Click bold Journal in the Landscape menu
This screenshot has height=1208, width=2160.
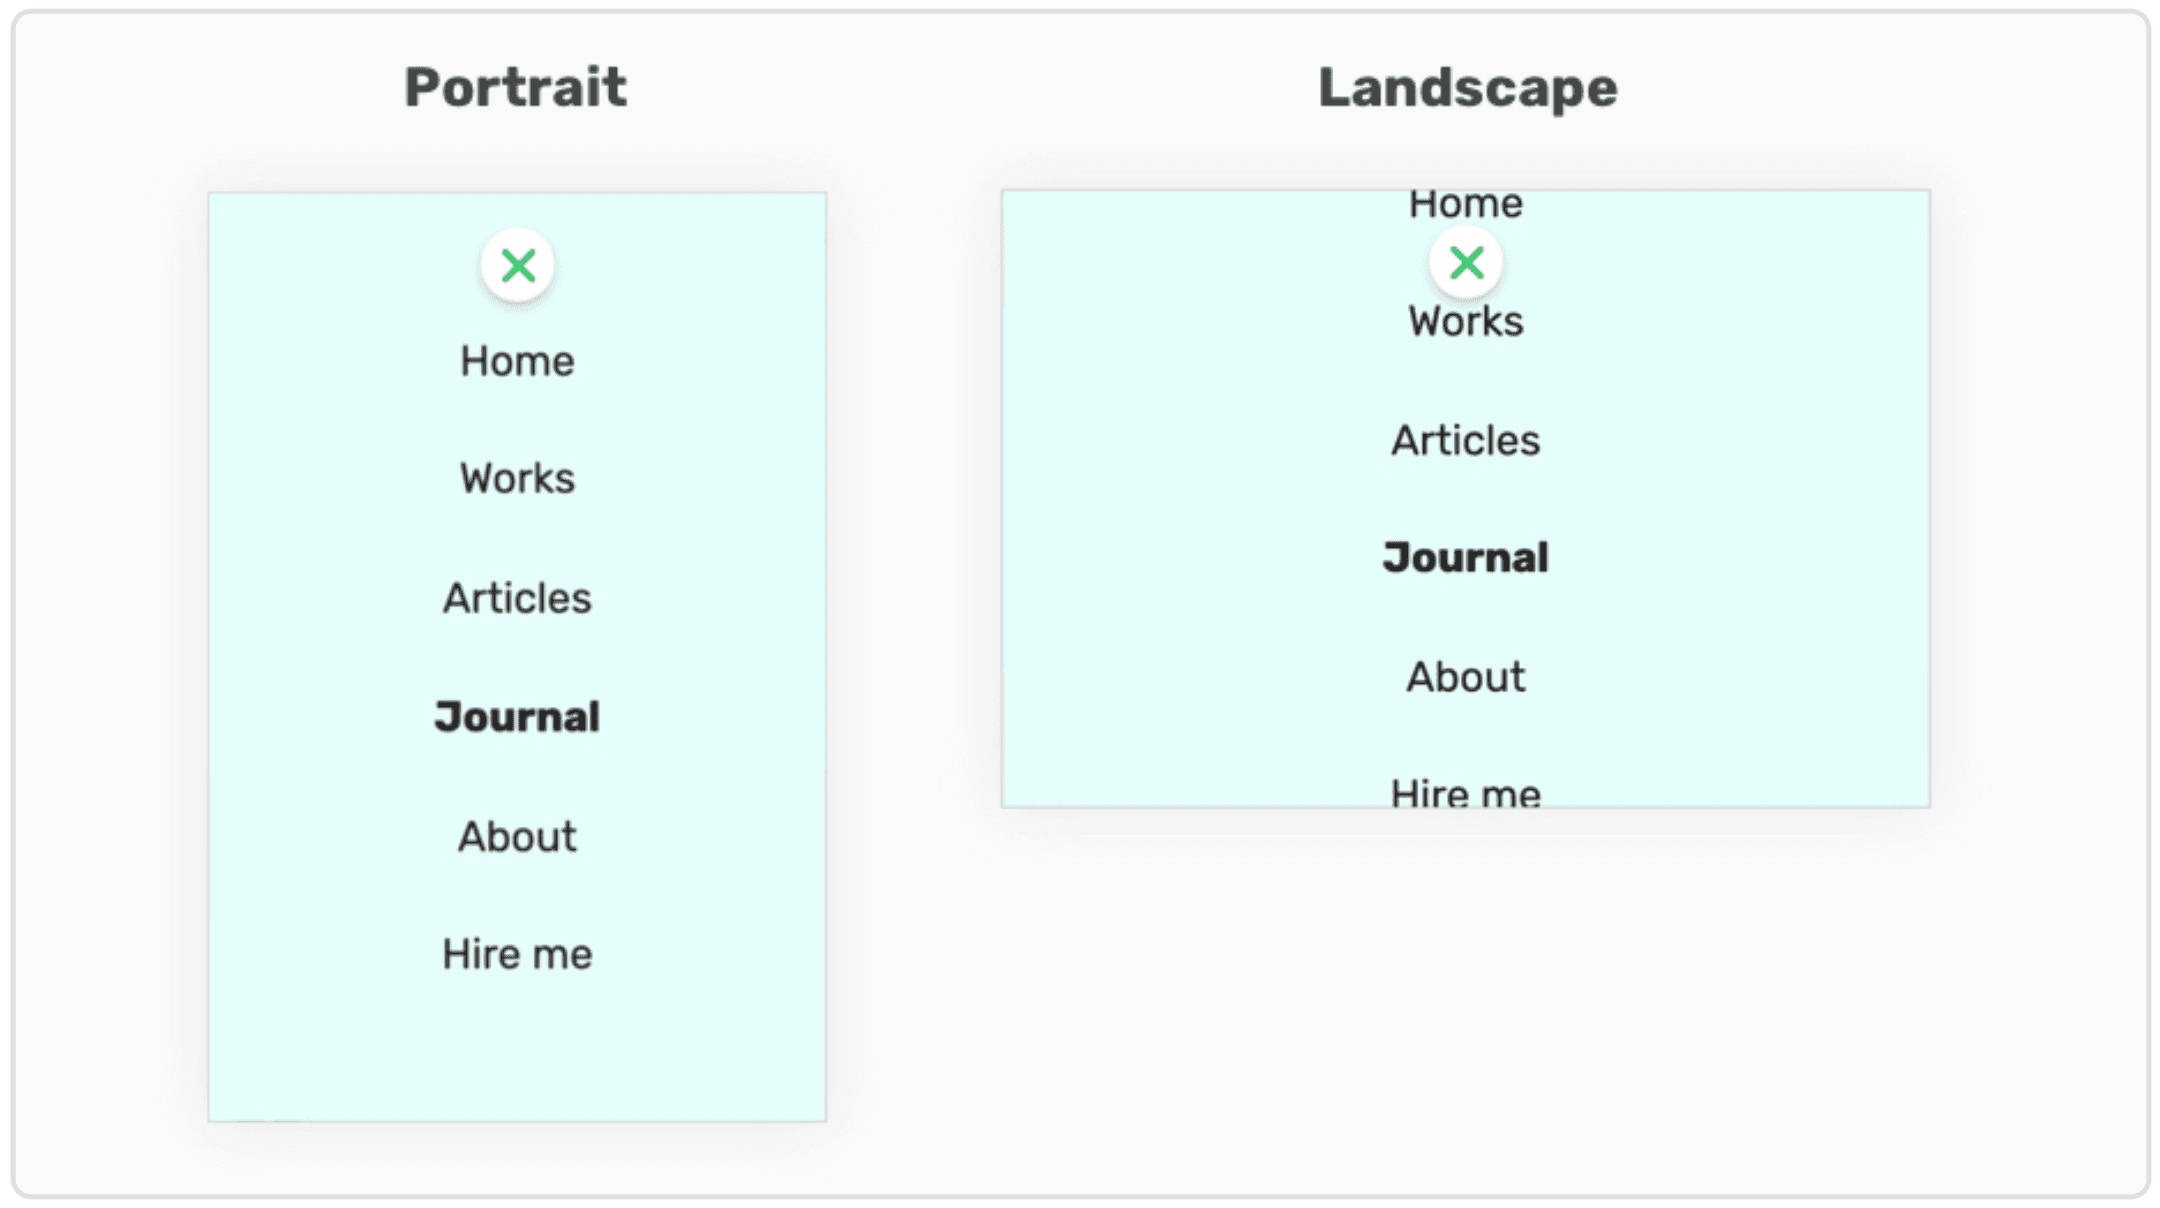tap(1466, 558)
